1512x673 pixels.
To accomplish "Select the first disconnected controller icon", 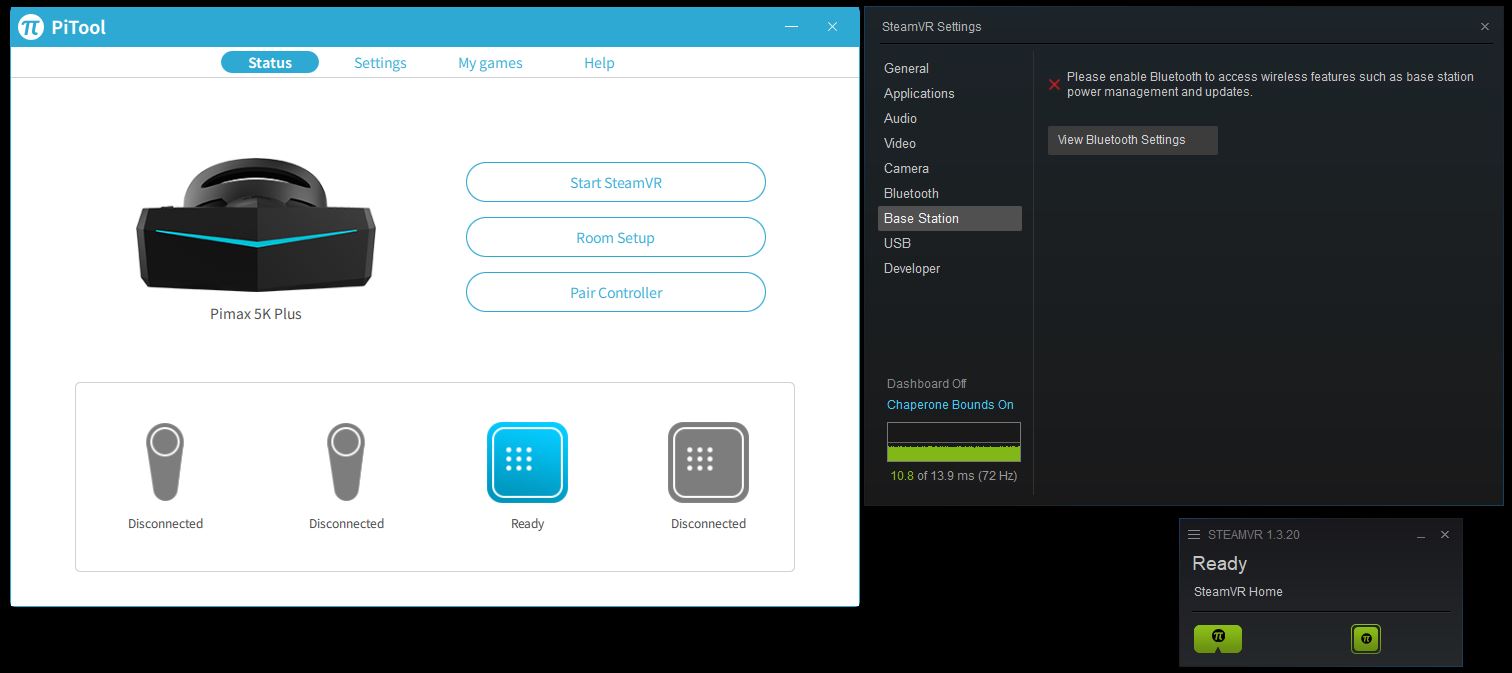I will pyautogui.click(x=165, y=461).
